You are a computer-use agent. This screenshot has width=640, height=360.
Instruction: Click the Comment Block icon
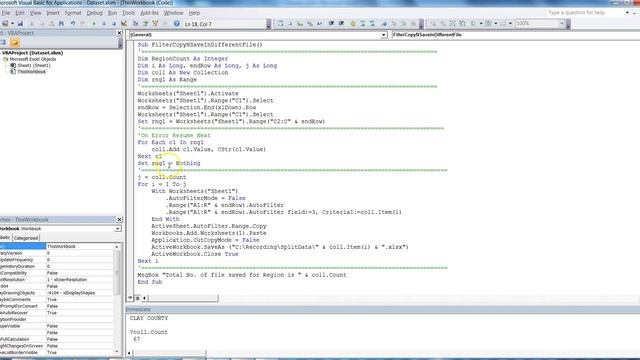[362, 24]
